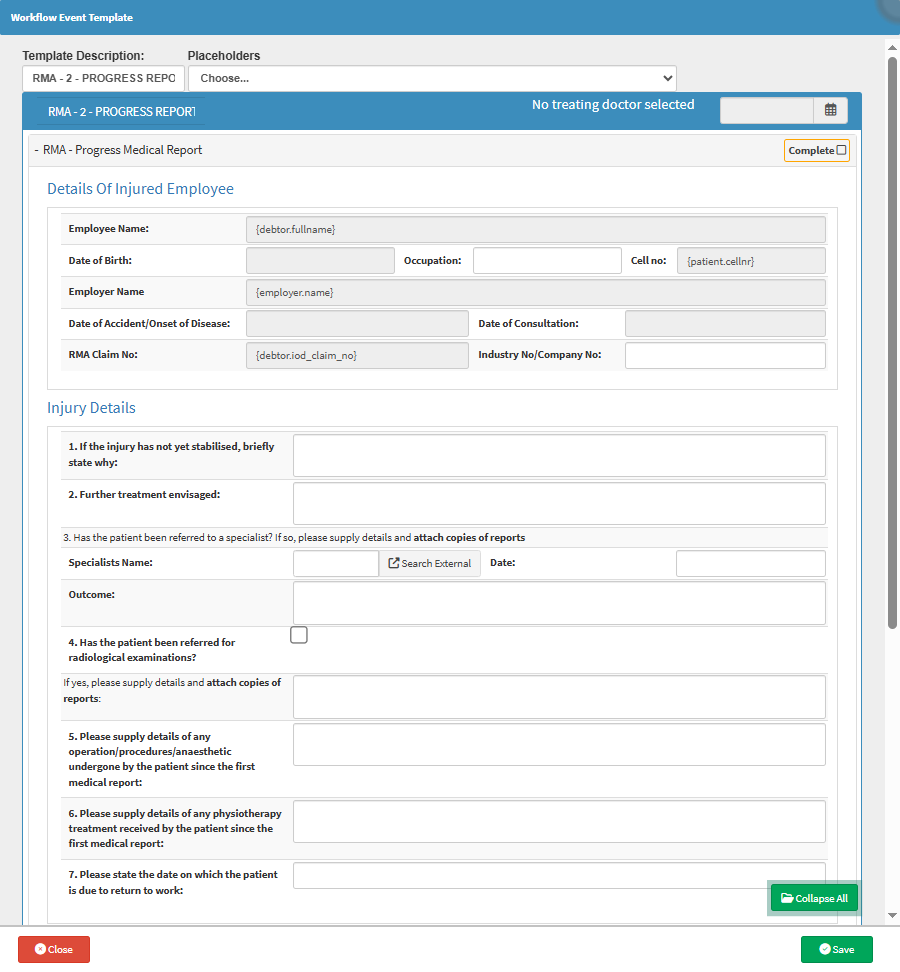Click the Further treatment envisaged text area
Image resolution: width=900 pixels, height=972 pixels.
click(559, 503)
